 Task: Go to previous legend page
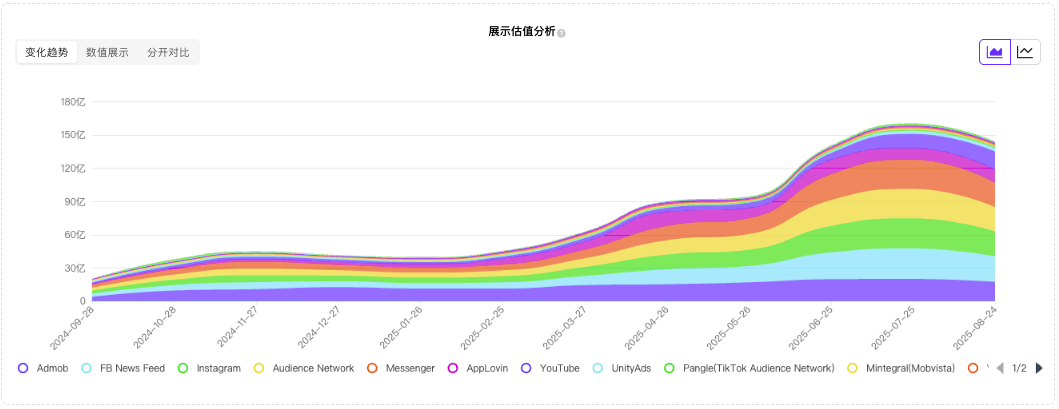[1000, 368]
